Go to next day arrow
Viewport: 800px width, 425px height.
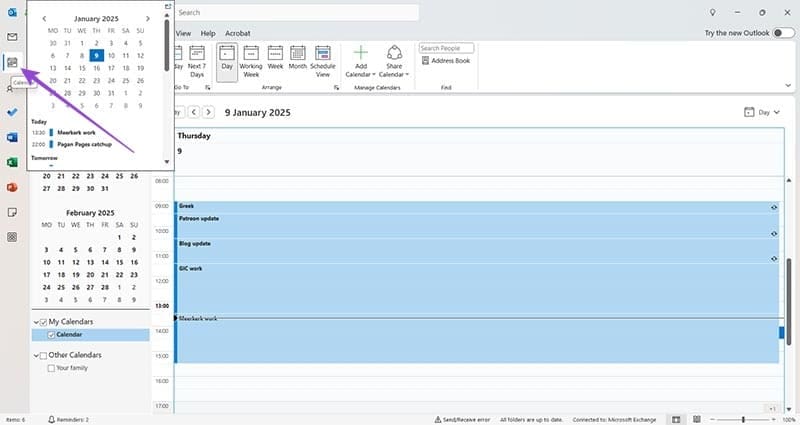click(x=208, y=112)
